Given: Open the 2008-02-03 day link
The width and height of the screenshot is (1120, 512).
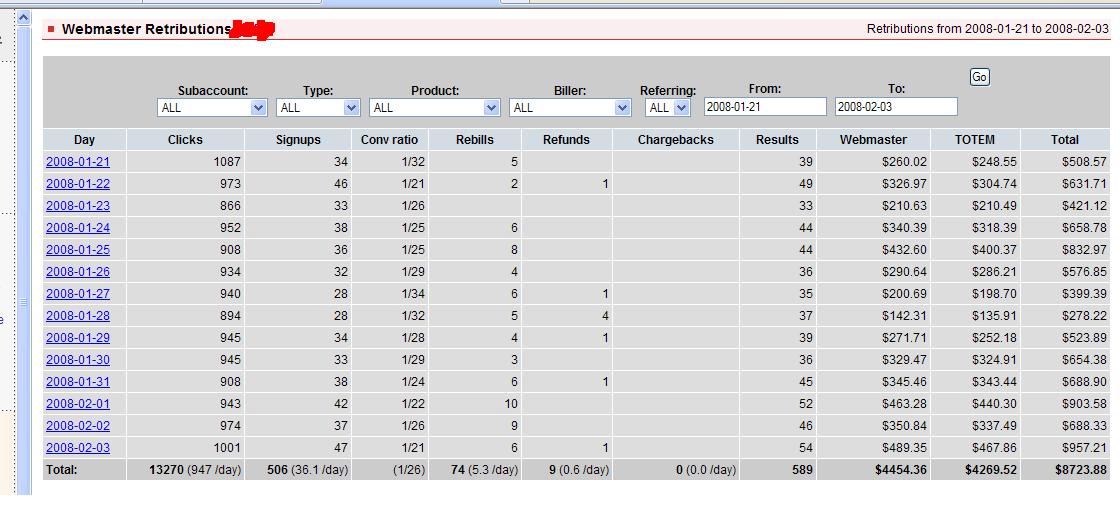Looking at the screenshot, I should point(78,448).
